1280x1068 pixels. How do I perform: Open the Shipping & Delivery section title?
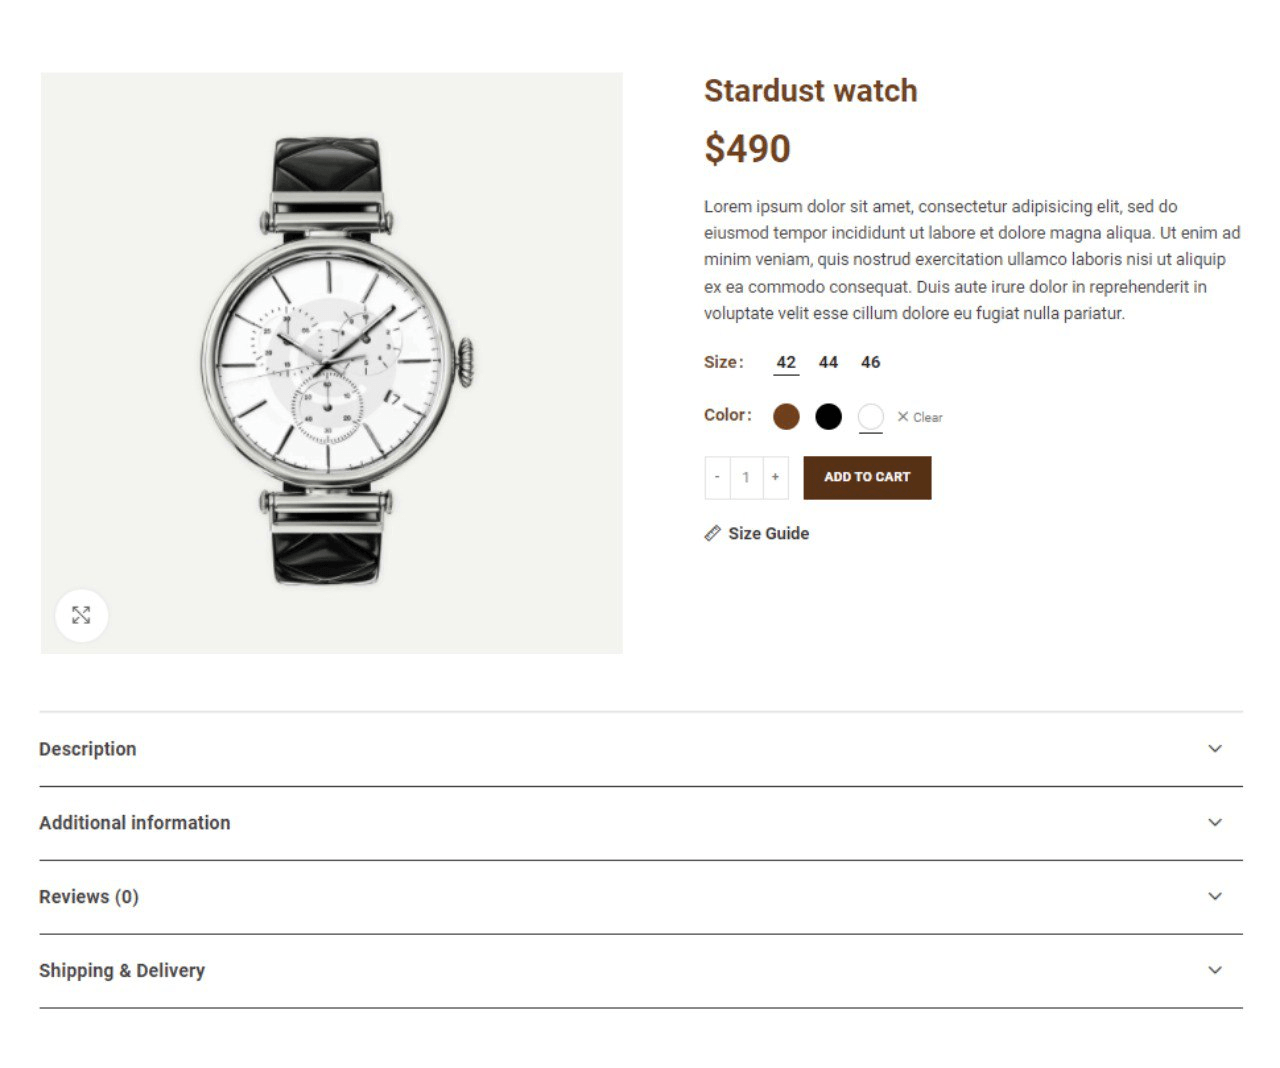[x=122, y=970]
